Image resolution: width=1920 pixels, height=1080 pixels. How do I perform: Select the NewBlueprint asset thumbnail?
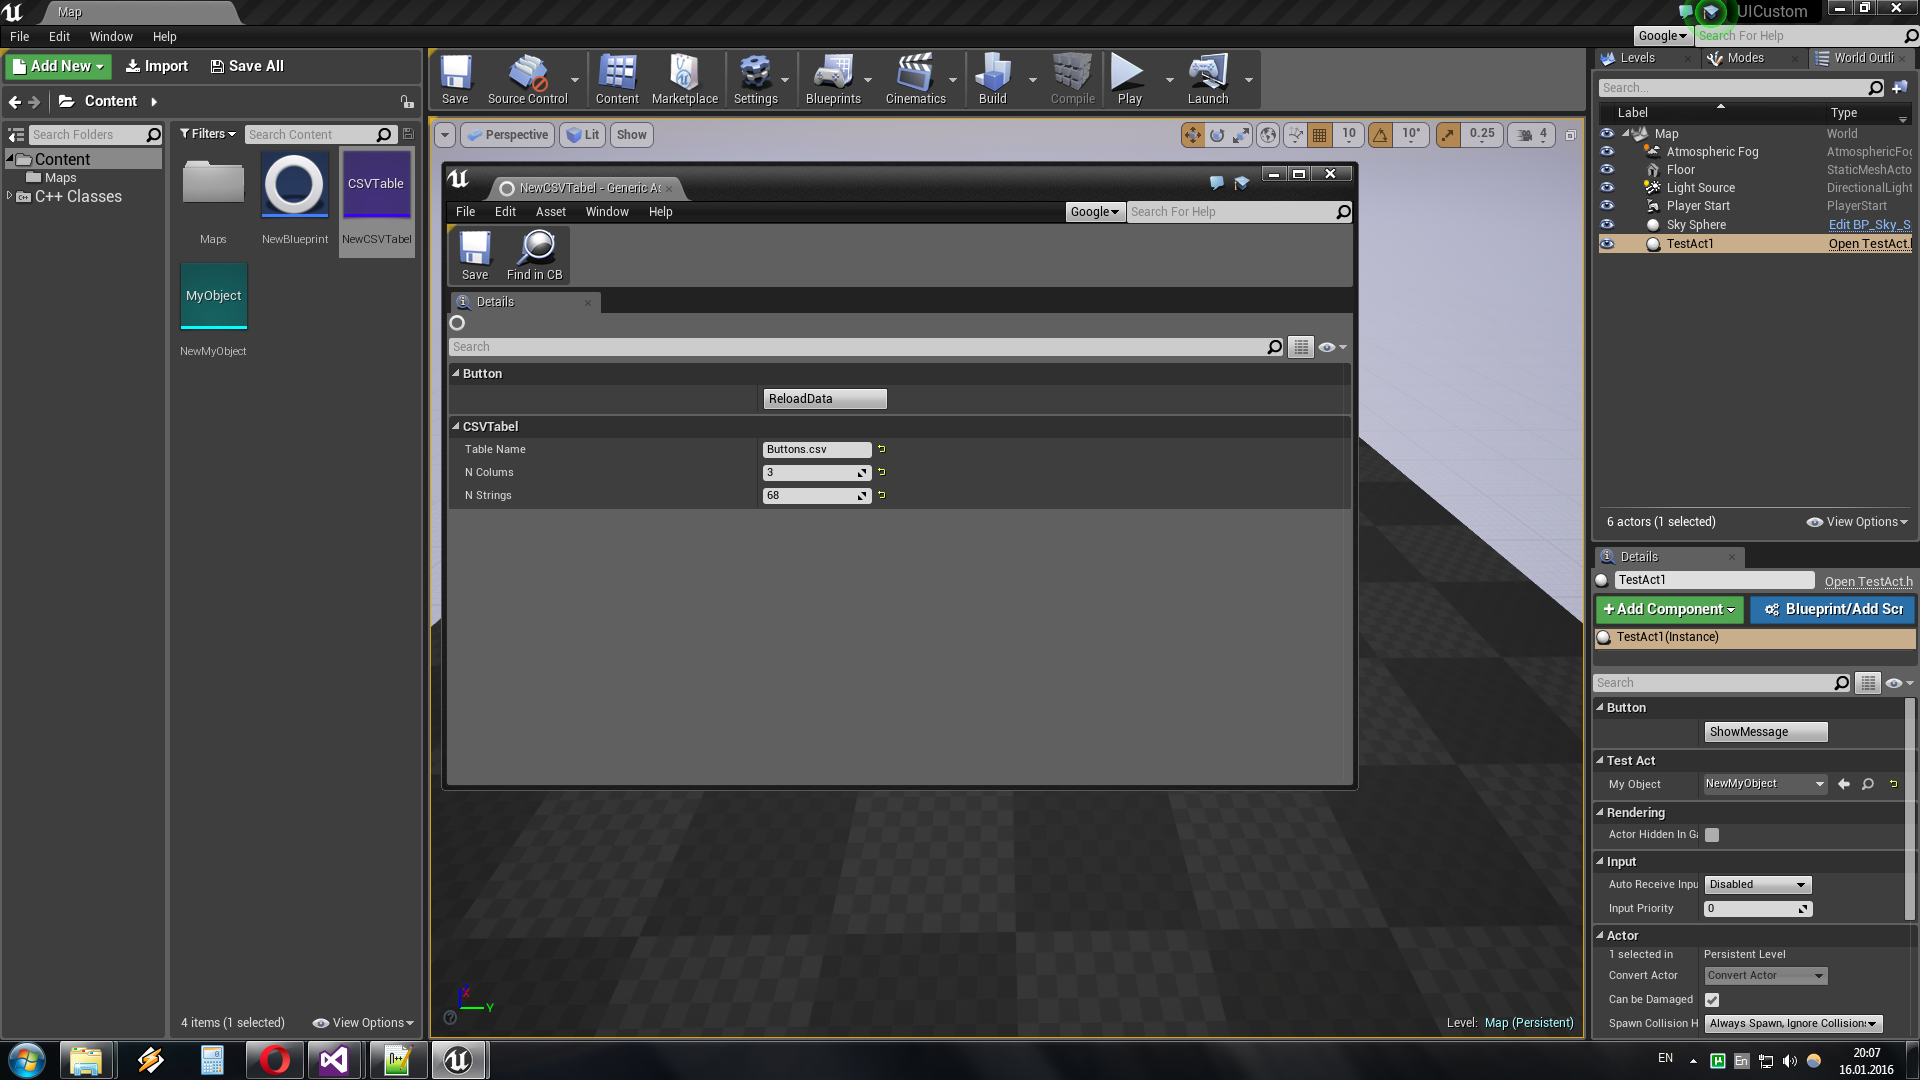click(x=295, y=186)
